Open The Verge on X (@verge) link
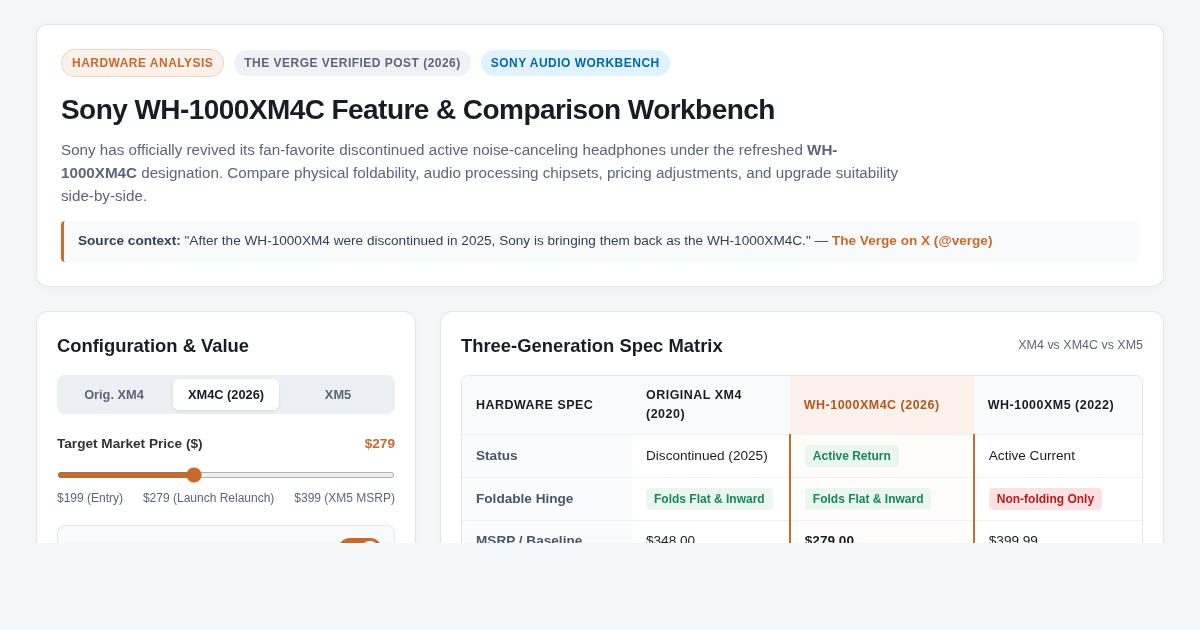Screen dimensions: 1200x630 (912, 241)
